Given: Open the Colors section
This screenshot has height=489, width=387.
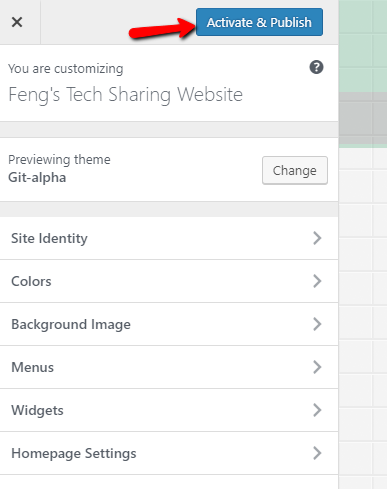Looking at the screenshot, I should point(169,281).
